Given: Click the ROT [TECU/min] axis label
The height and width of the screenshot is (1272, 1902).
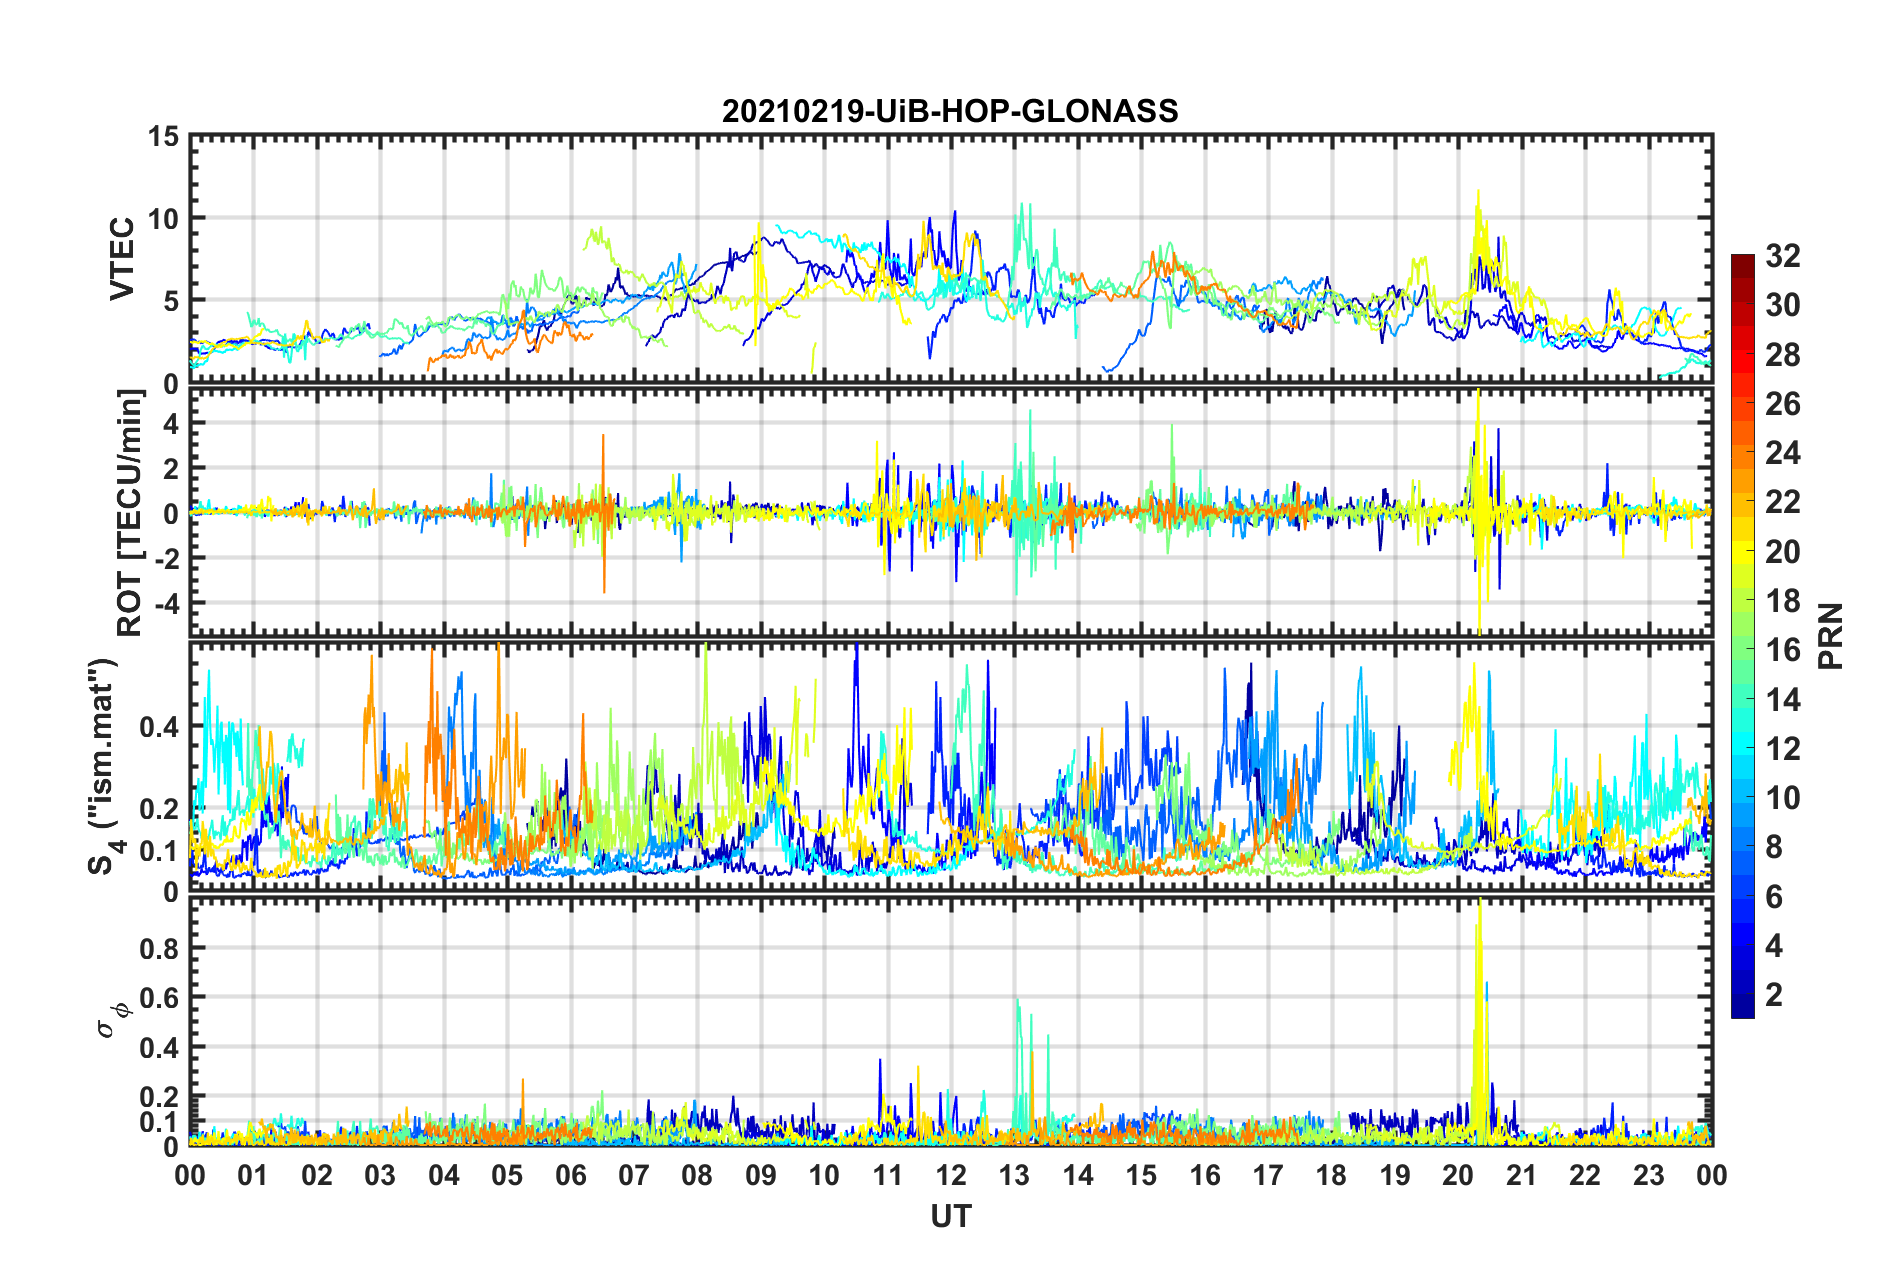Looking at the screenshot, I should [x=130, y=513].
